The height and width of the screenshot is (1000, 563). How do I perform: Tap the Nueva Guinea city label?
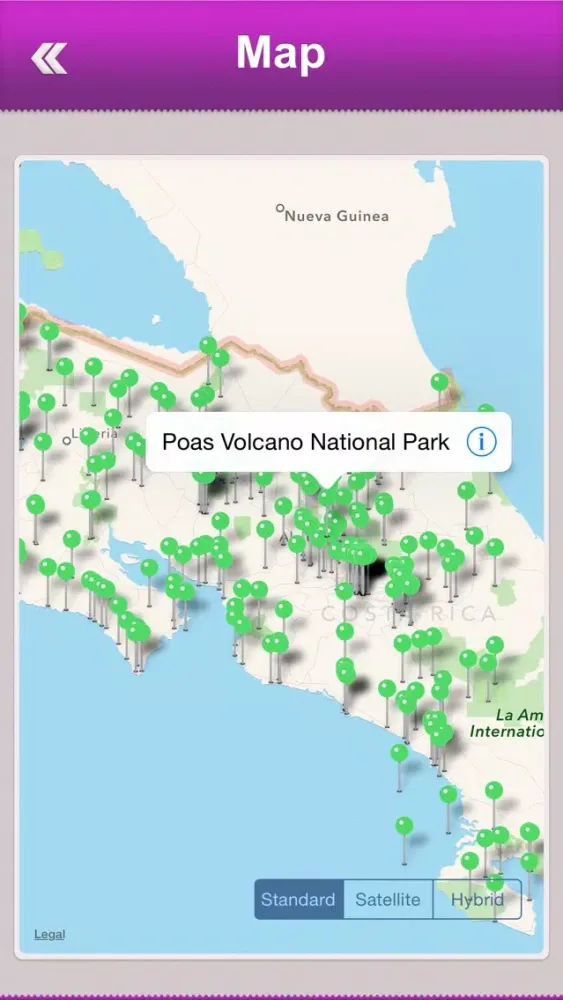(x=336, y=216)
